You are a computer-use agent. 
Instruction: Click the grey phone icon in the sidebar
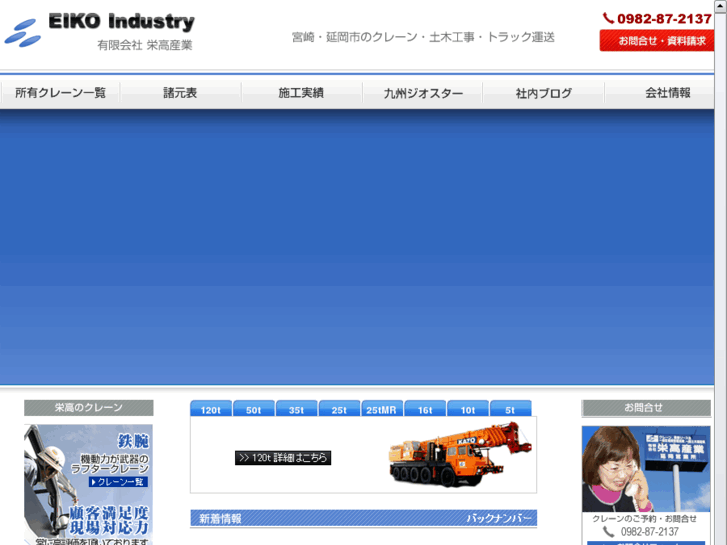pyautogui.click(x=609, y=532)
